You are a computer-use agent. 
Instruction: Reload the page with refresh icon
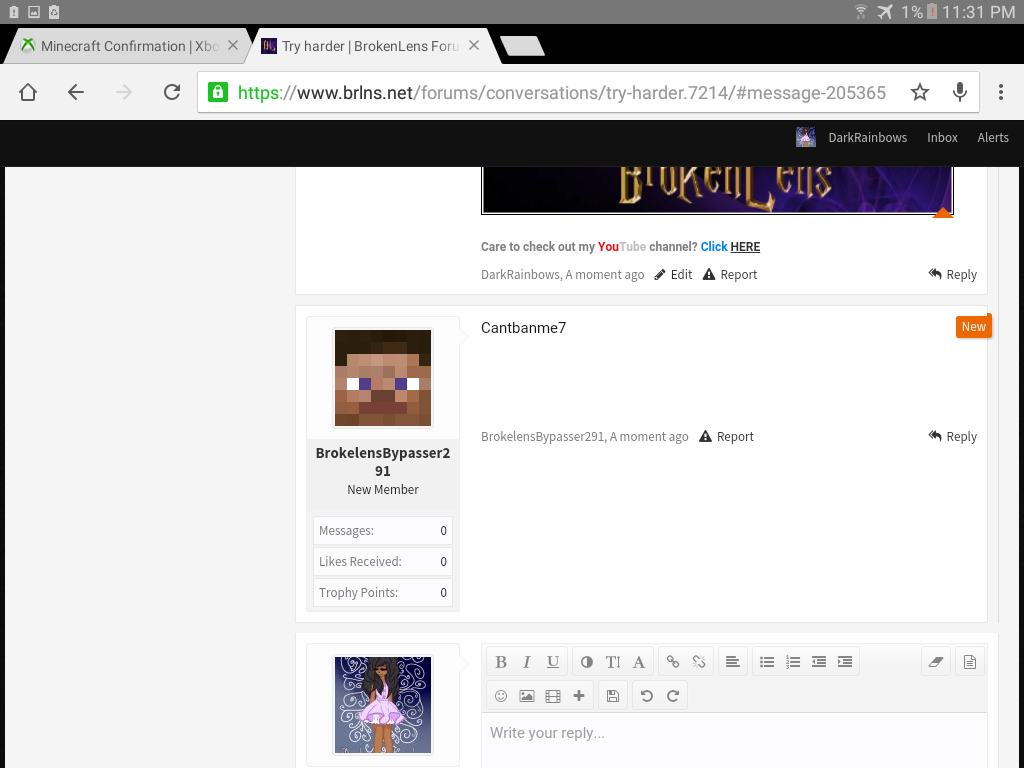[172, 92]
